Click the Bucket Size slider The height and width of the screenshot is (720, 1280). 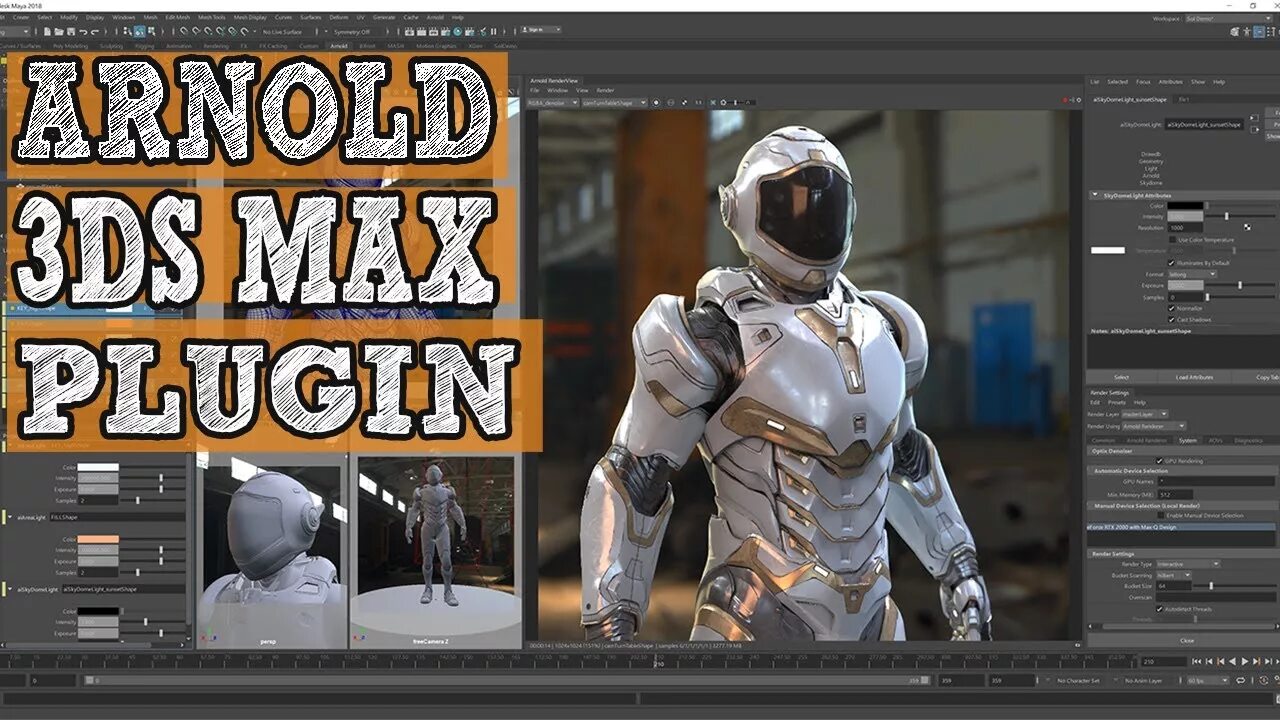coord(1235,586)
